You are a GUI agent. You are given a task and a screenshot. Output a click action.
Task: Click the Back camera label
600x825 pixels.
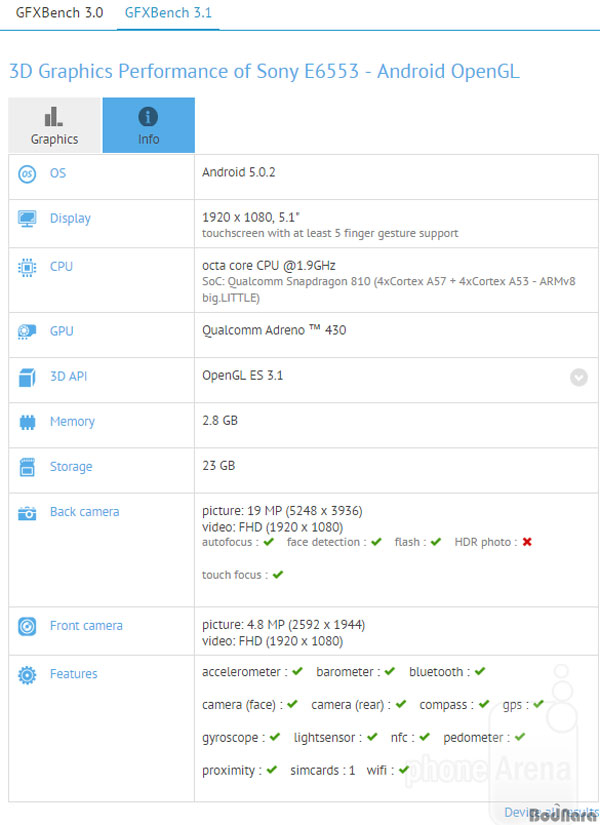click(84, 511)
